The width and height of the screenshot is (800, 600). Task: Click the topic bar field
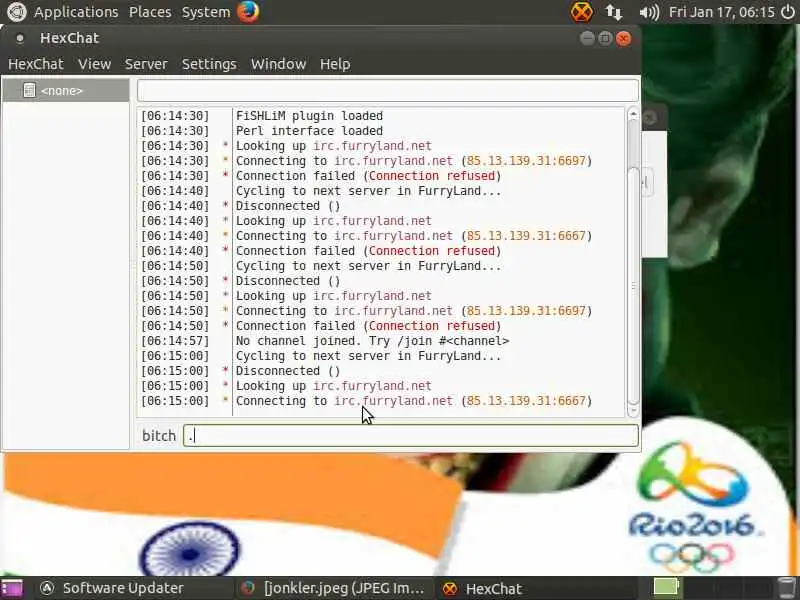click(x=388, y=90)
